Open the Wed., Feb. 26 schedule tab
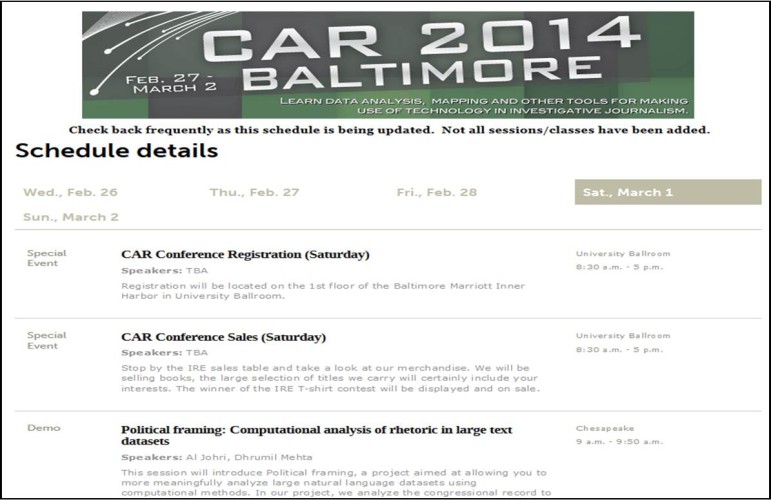Image resolution: width=771 pixels, height=500 pixels. tap(70, 192)
